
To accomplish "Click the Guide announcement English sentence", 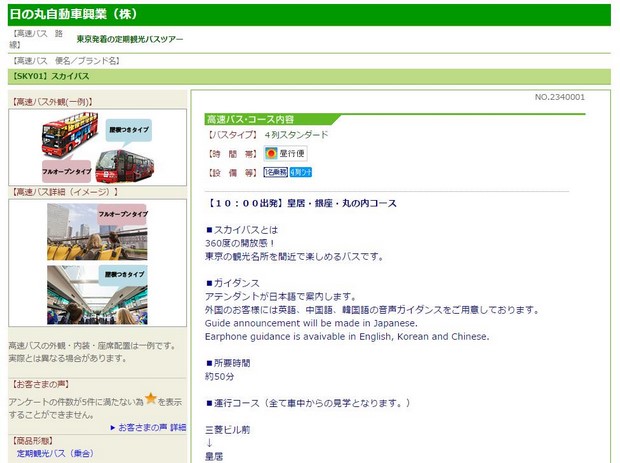I will pyautogui.click(x=311, y=323).
